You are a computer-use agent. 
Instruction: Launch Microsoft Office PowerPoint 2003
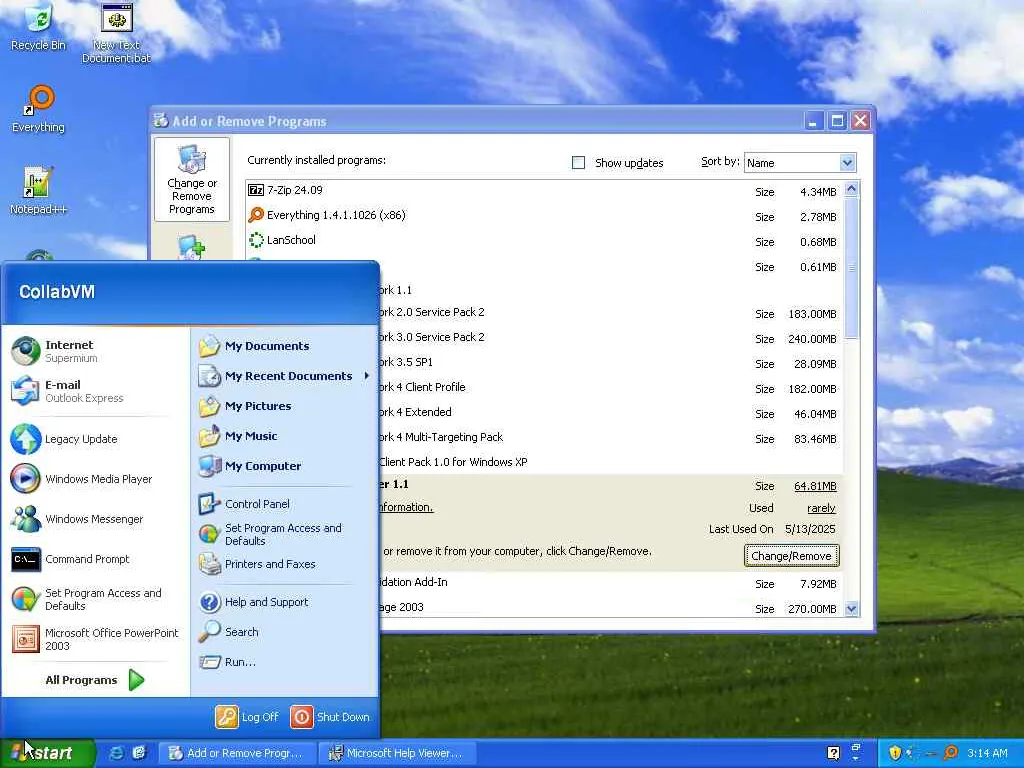coord(95,639)
